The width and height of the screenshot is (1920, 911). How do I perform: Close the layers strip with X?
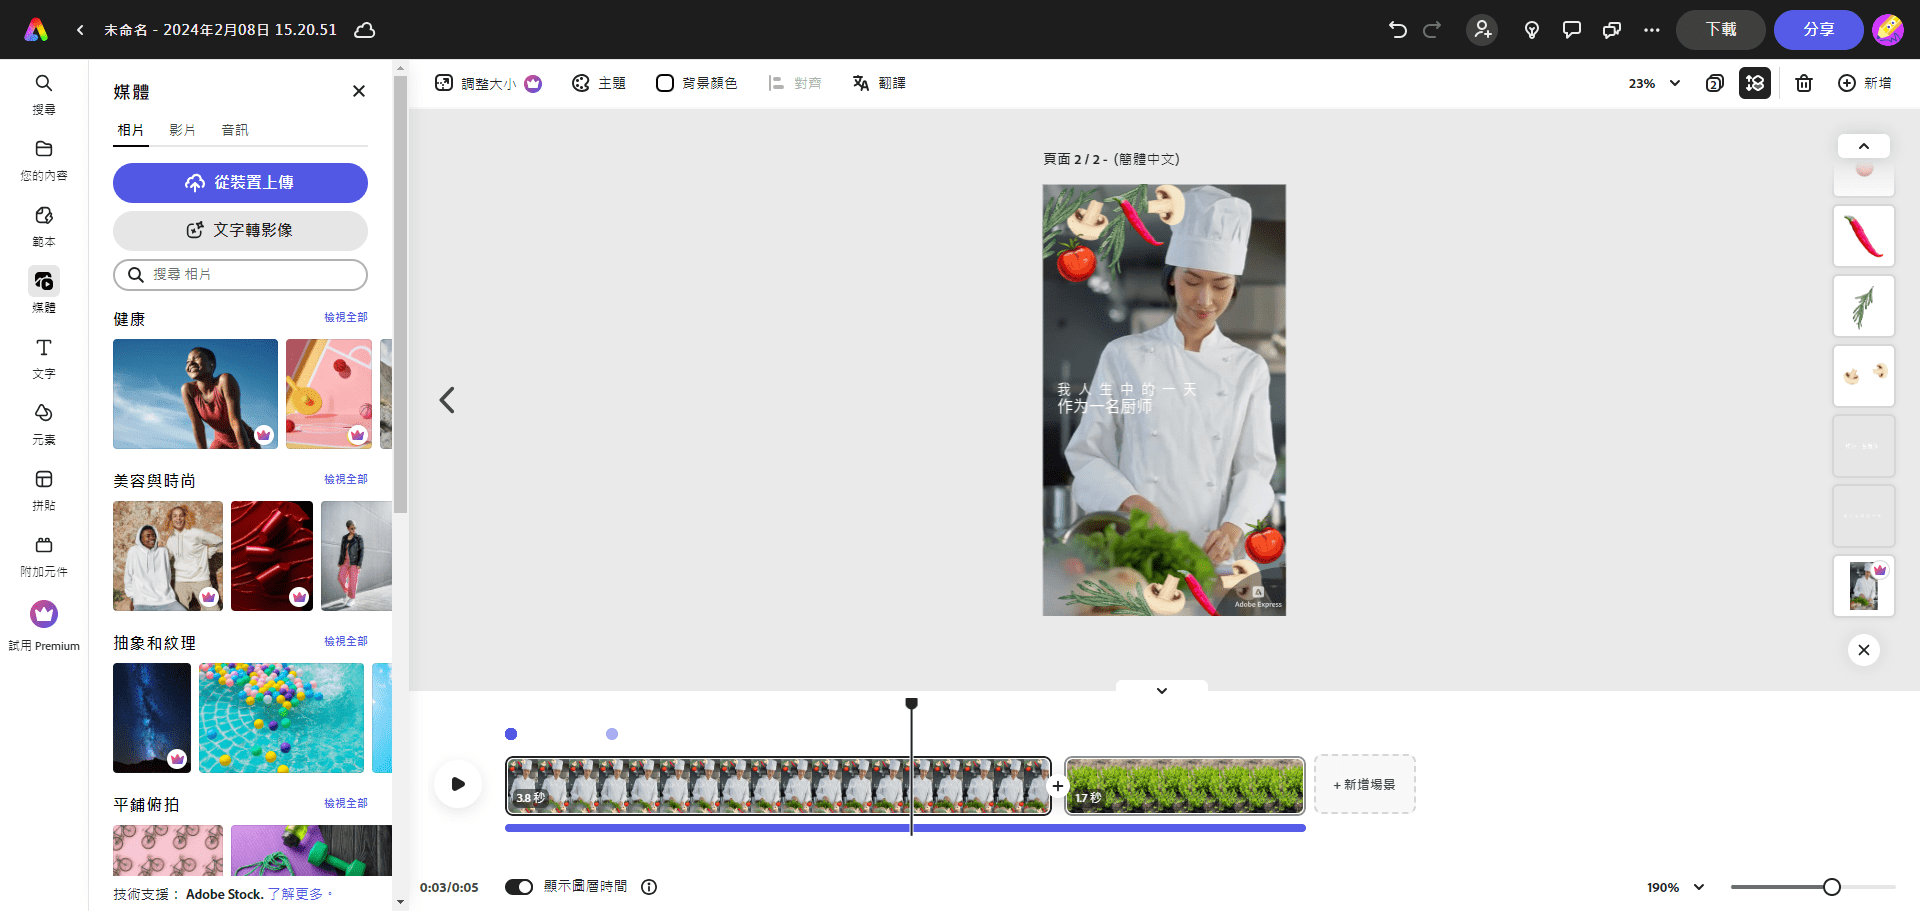tap(1864, 650)
